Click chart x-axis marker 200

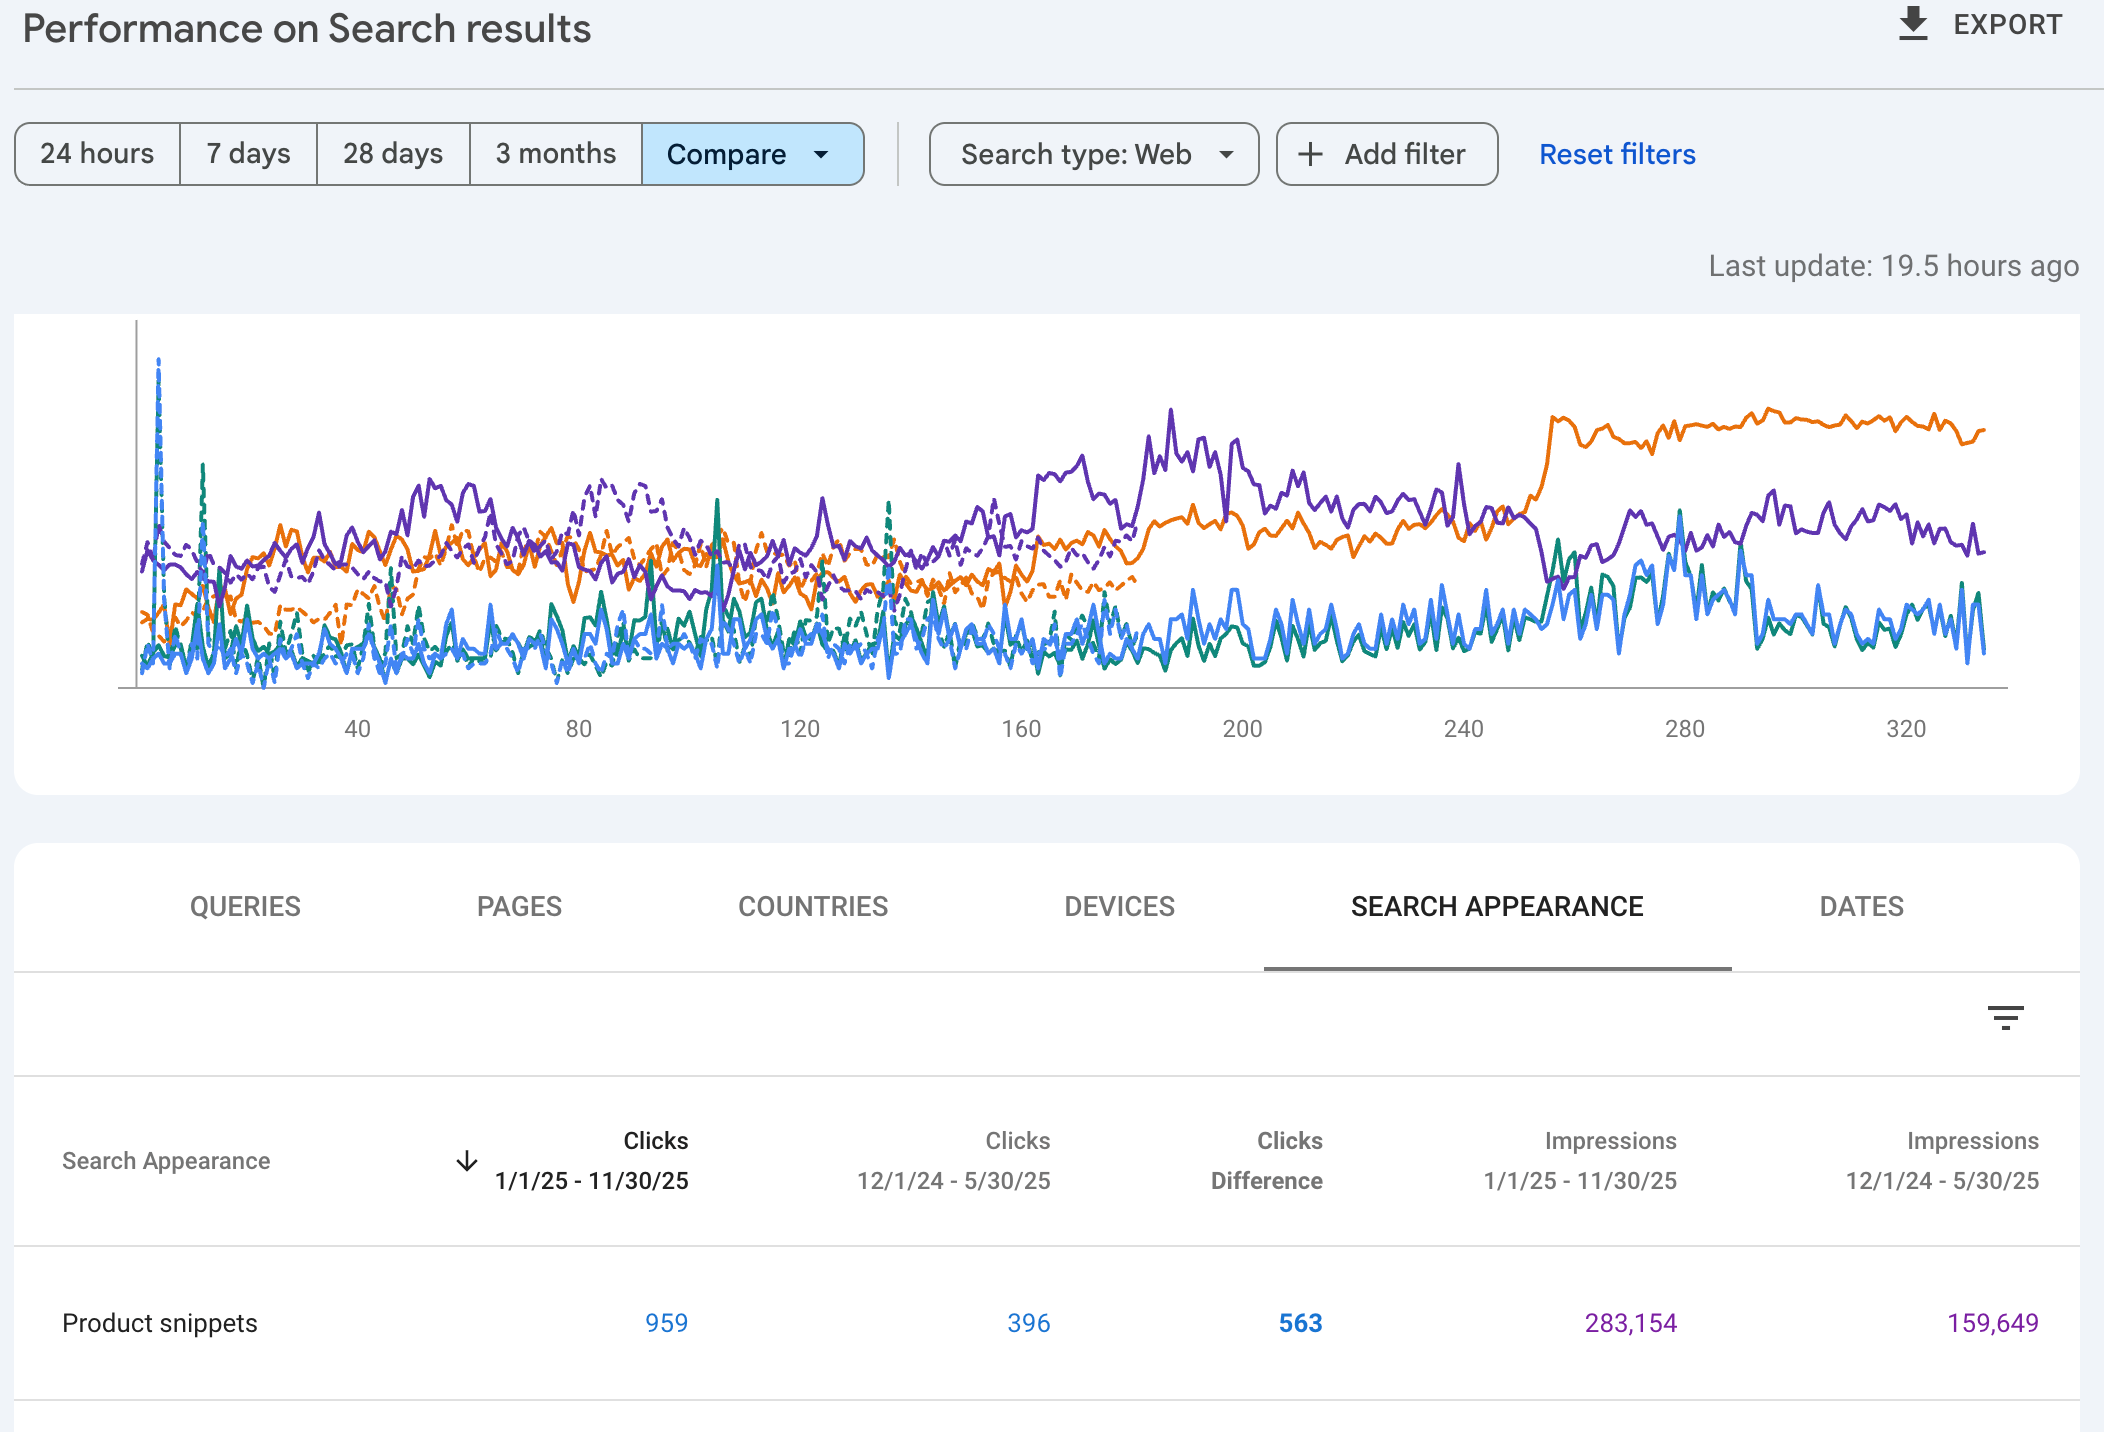click(x=1242, y=728)
